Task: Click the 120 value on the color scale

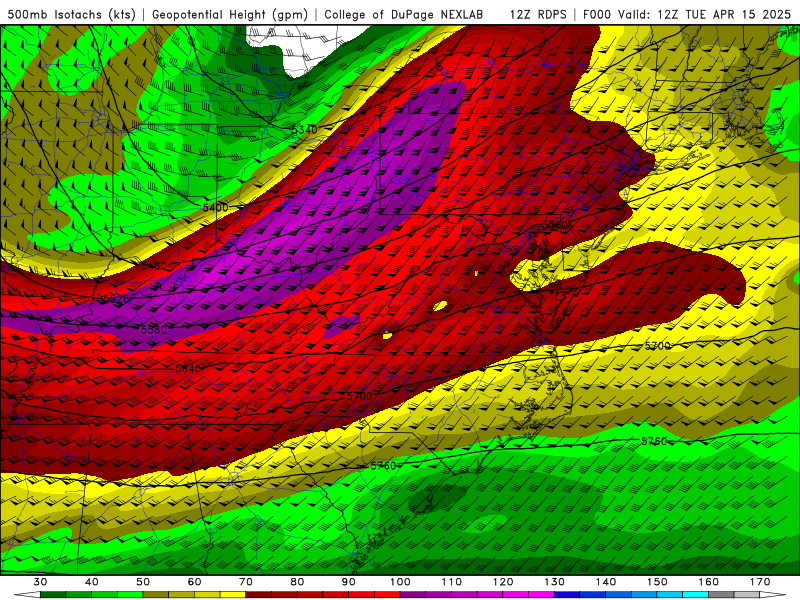Action: 503,582
